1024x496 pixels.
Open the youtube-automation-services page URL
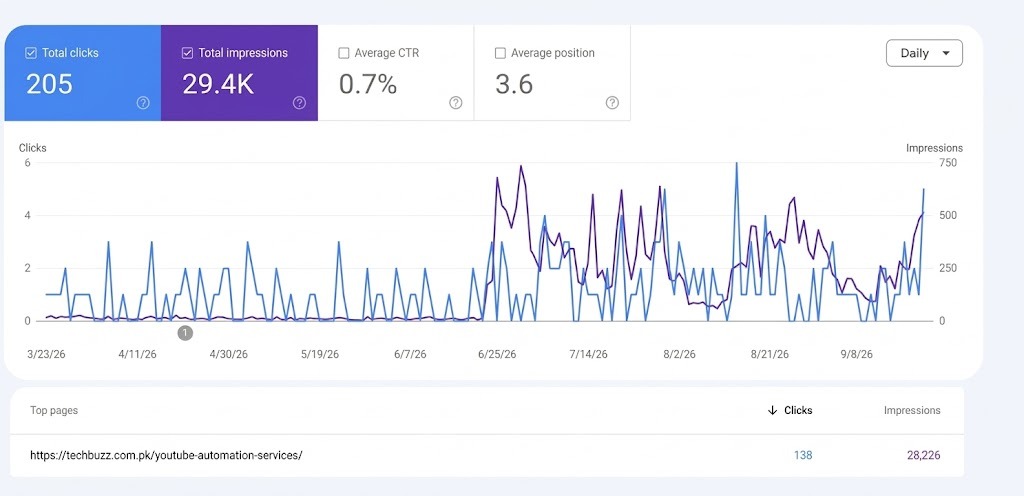[166, 456]
